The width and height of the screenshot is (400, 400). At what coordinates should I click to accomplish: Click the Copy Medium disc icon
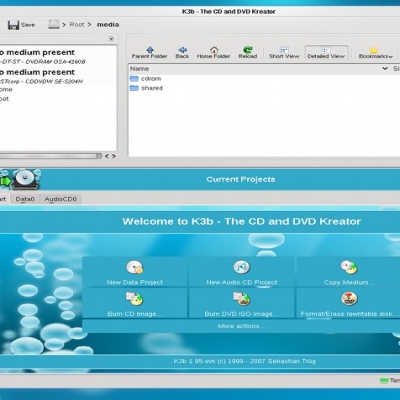tap(349, 267)
